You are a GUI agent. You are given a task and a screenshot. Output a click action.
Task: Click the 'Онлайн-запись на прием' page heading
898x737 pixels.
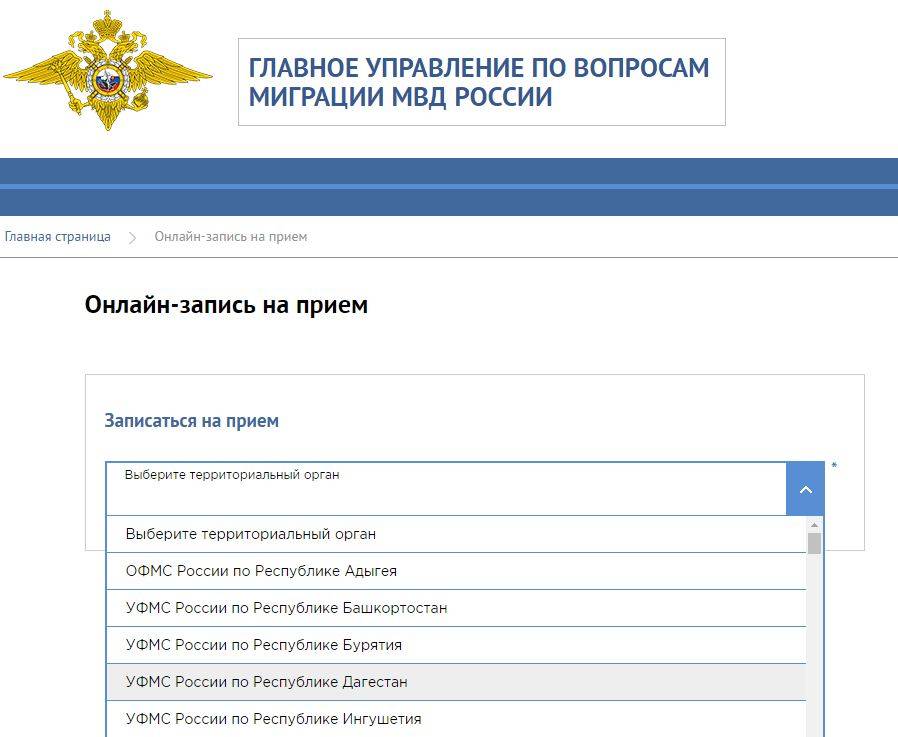pyautogui.click(x=226, y=304)
